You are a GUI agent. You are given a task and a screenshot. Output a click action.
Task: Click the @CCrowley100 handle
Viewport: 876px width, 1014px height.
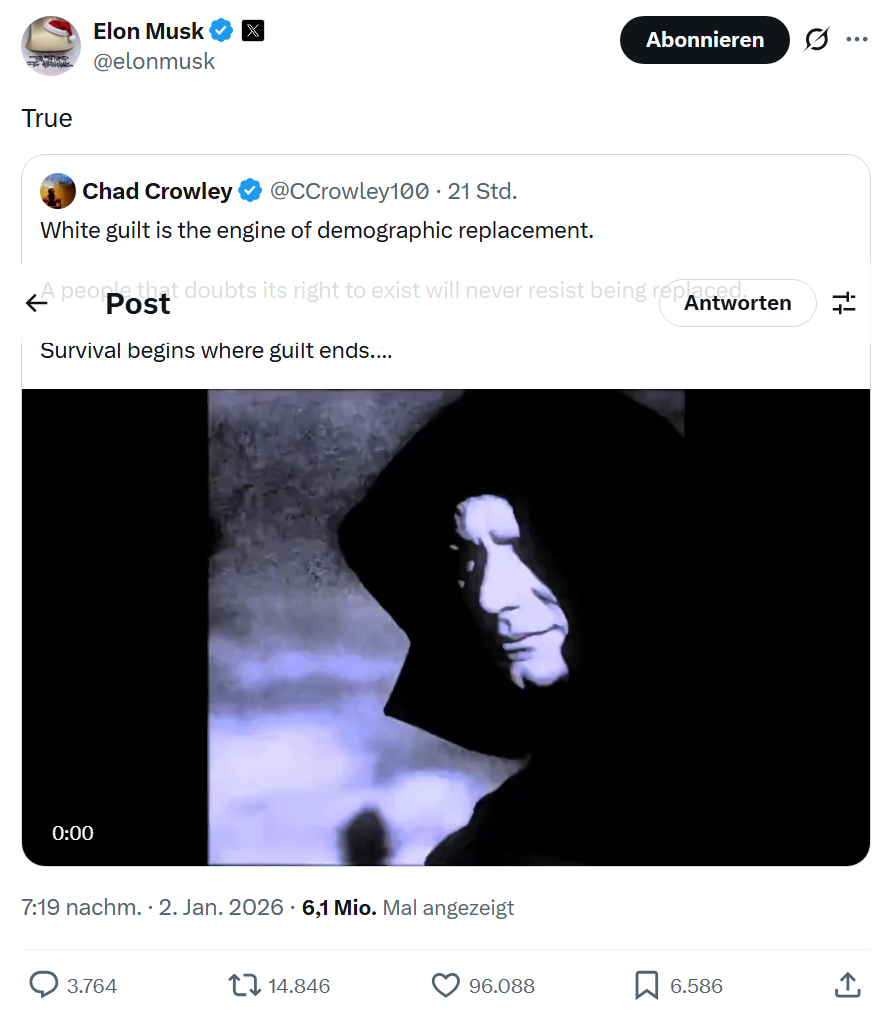pyautogui.click(x=350, y=190)
